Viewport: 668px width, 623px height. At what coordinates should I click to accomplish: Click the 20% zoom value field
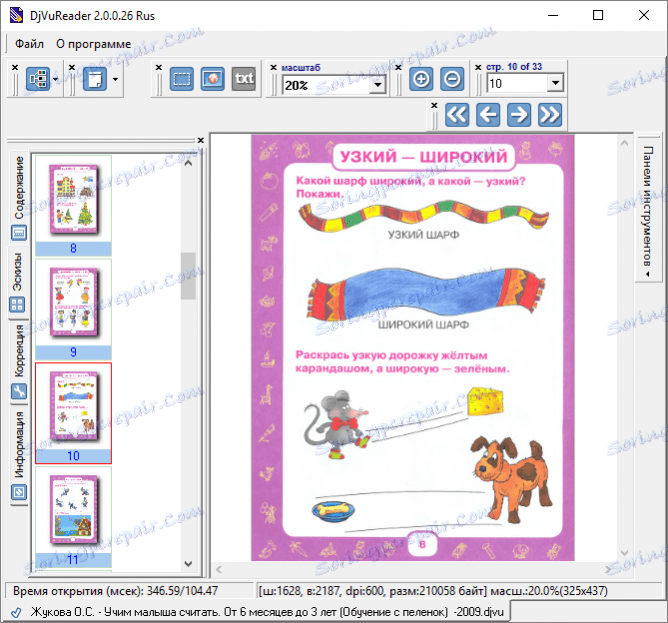[x=326, y=85]
